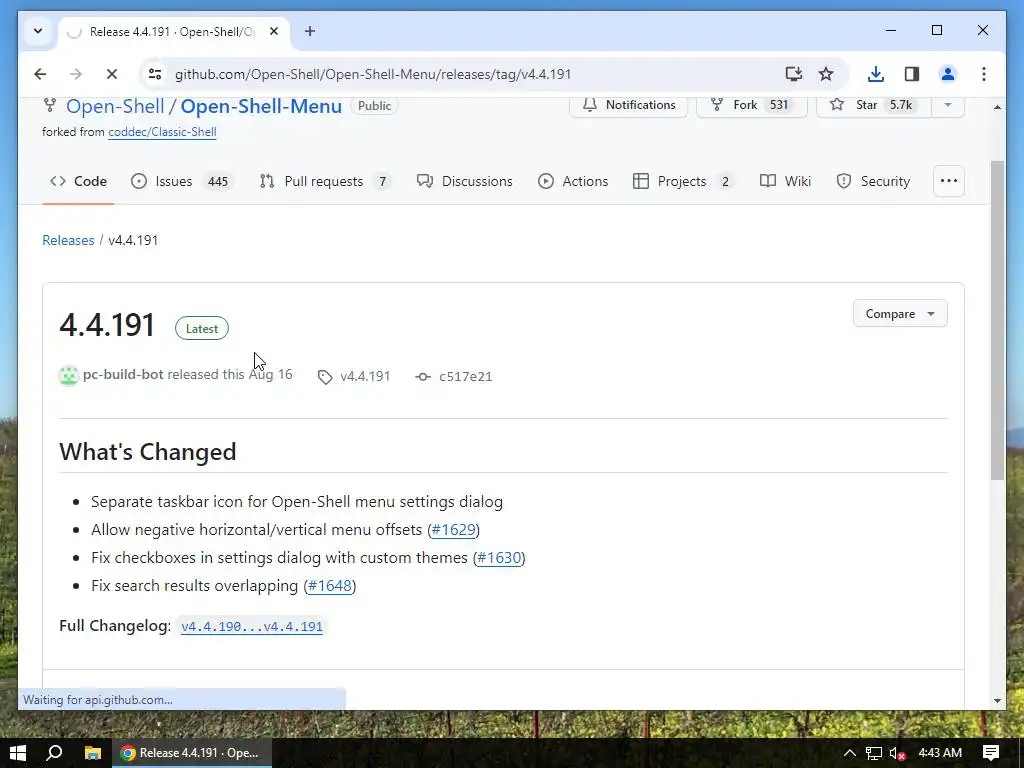1024x768 pixels.
Task: Open a new browser tab
Action: (310, 31)
